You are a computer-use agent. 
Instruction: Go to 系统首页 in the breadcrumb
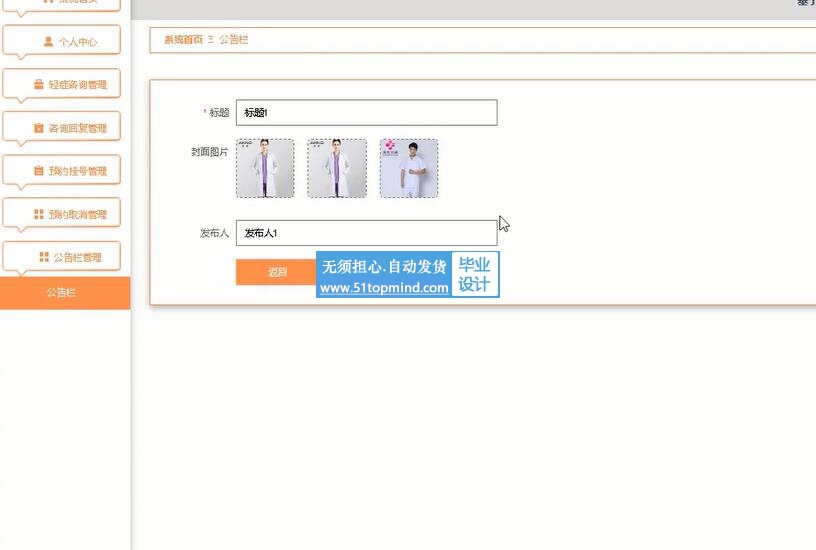coord(183,40)
